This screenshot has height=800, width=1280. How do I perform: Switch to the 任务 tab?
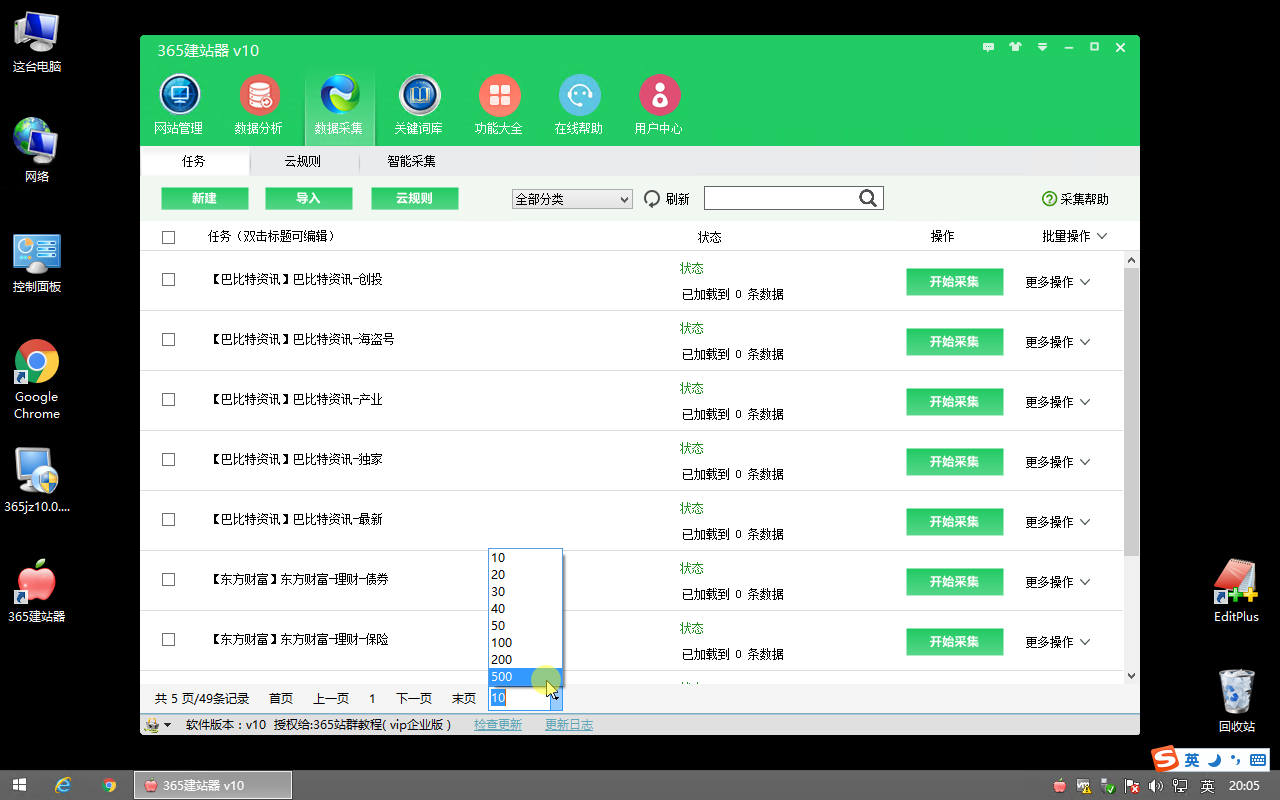tap(194, 161)
